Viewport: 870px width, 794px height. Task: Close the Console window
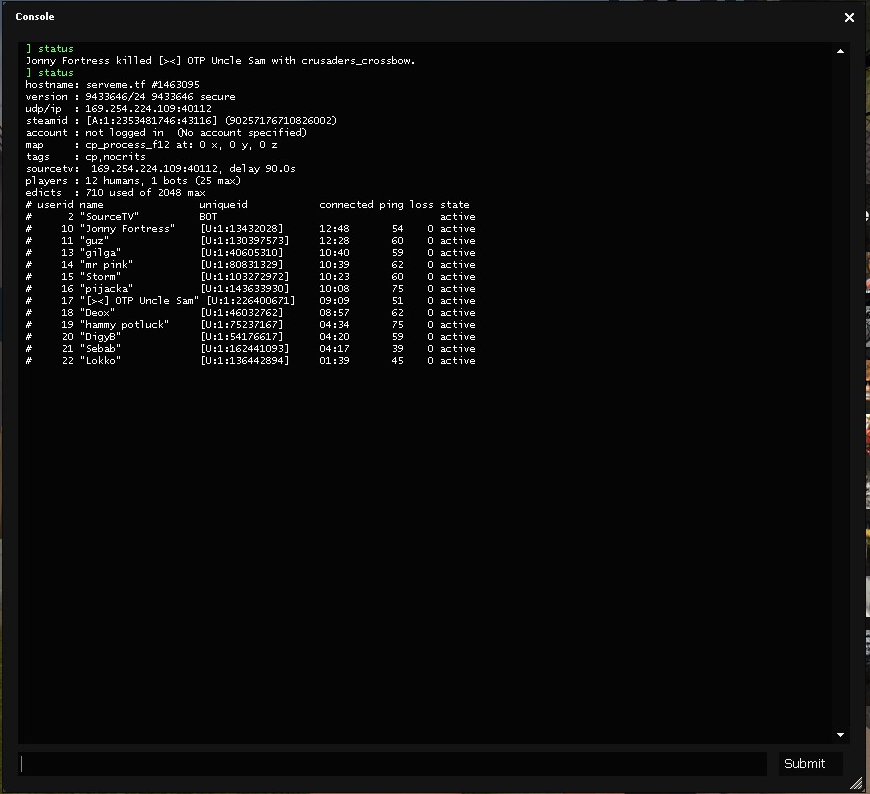coord(849,17)
